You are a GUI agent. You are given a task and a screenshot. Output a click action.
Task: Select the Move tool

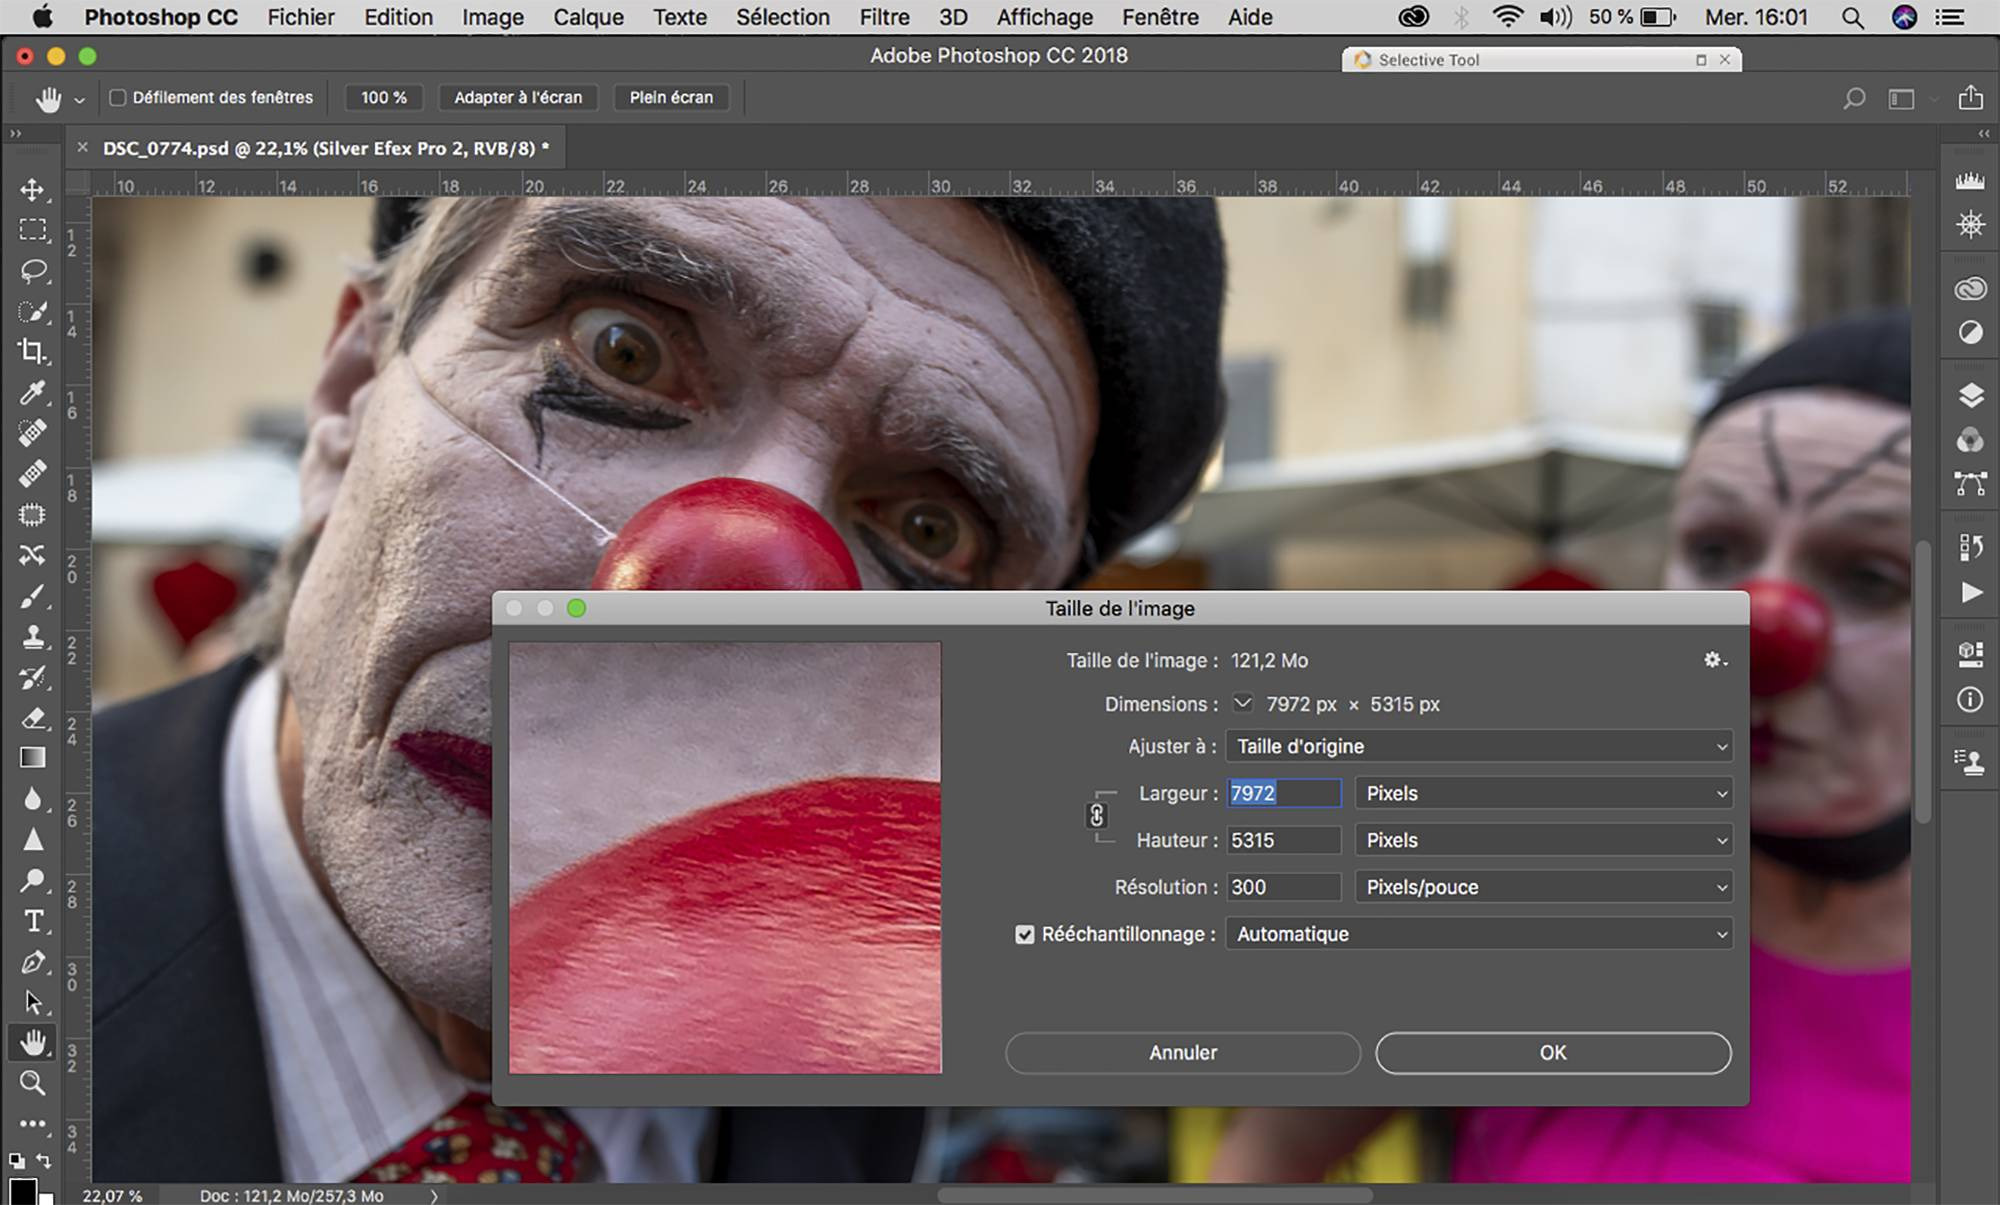tap(33, 189)
